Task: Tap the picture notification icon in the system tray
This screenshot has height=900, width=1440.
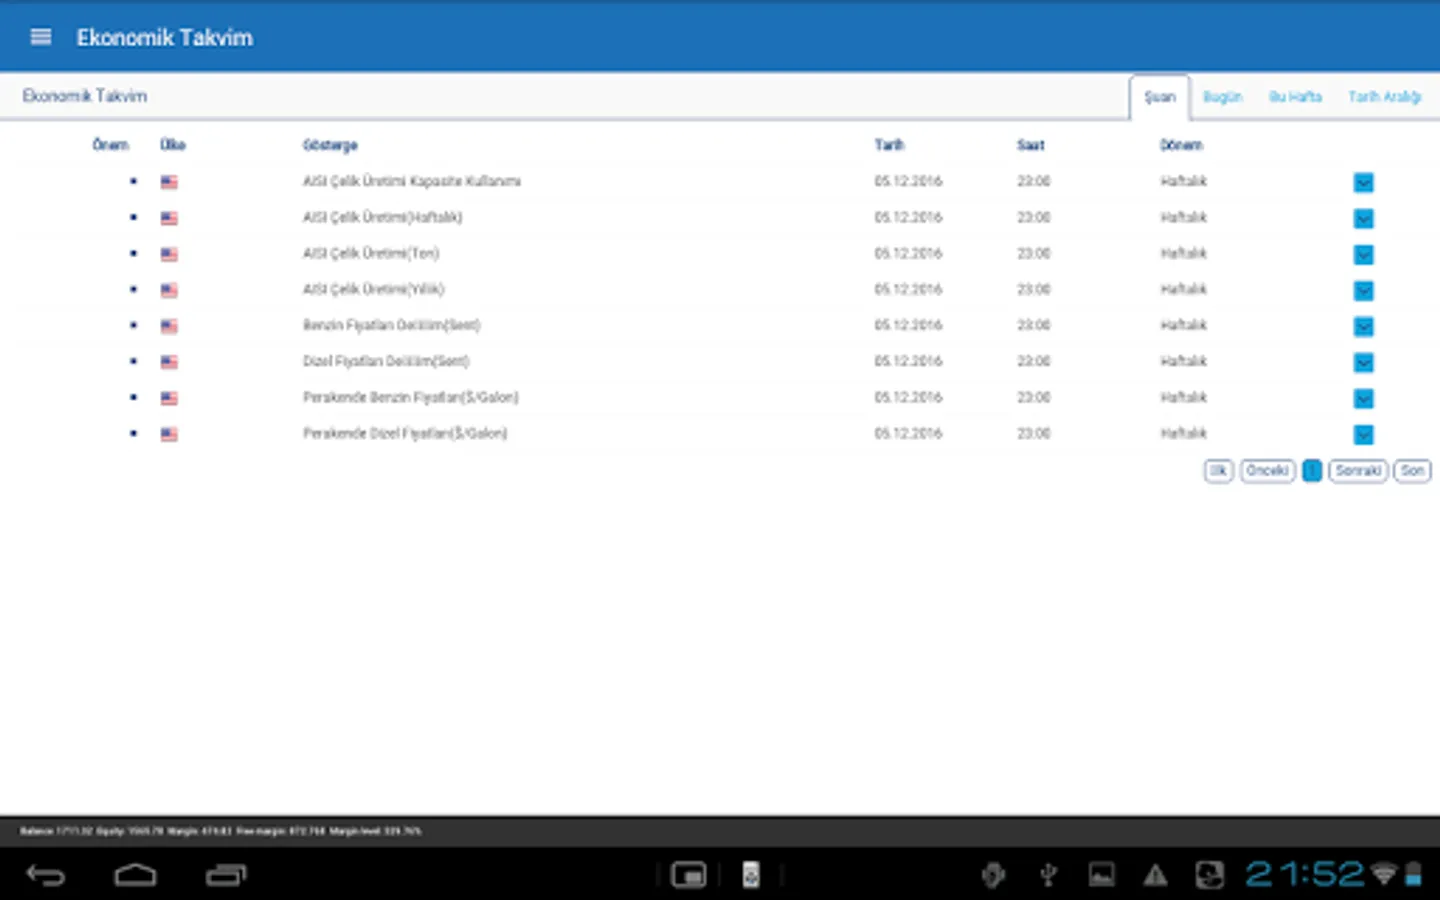Action: pyautogui.click(x=1102, y=876)
